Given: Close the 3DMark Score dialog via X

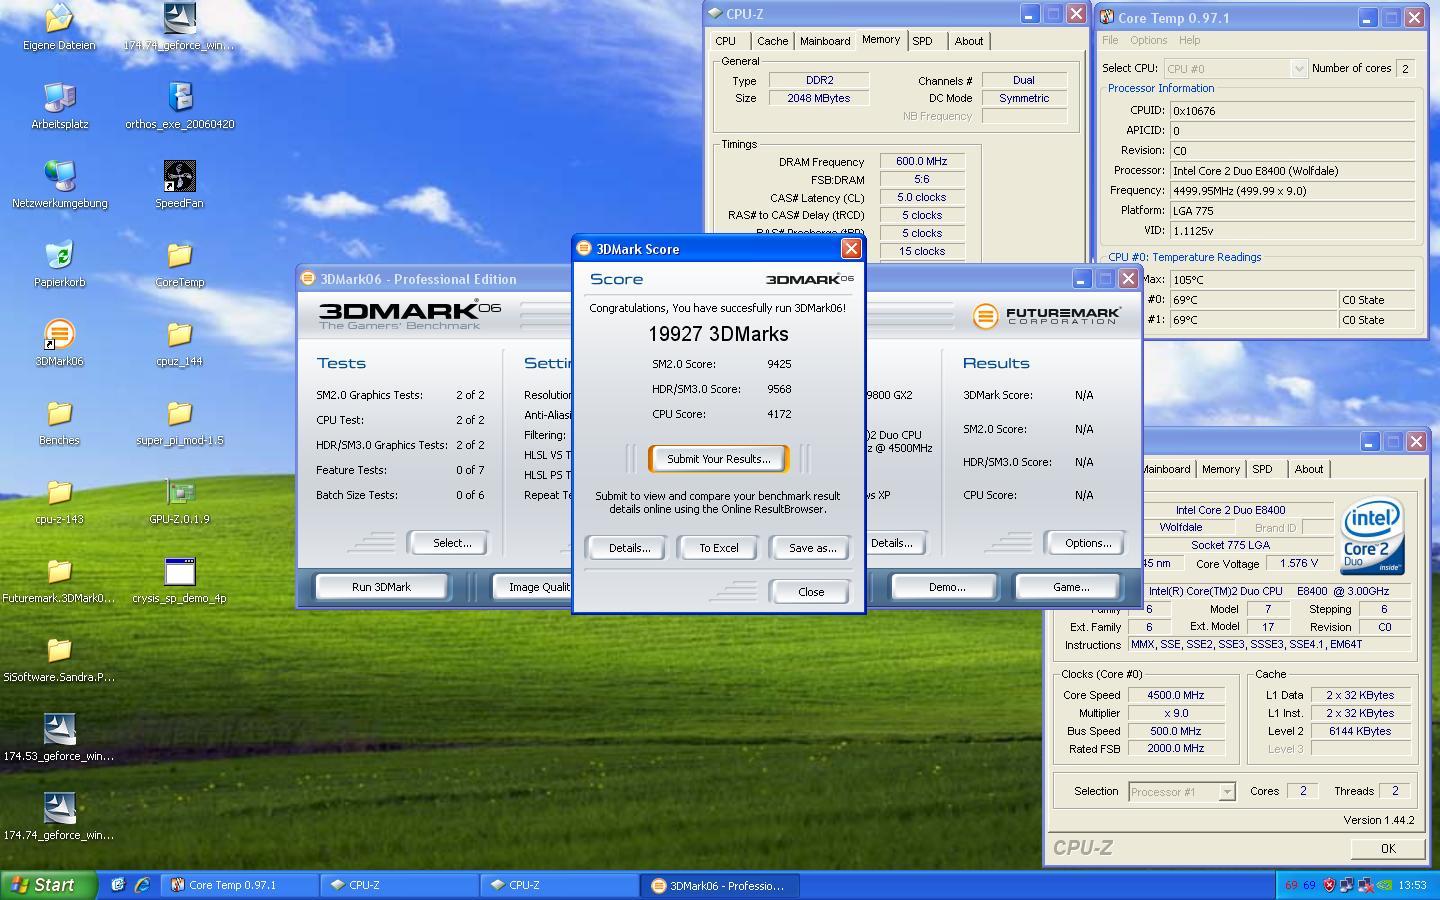Looking at the screenshot, I should click(x=851, y=248).
